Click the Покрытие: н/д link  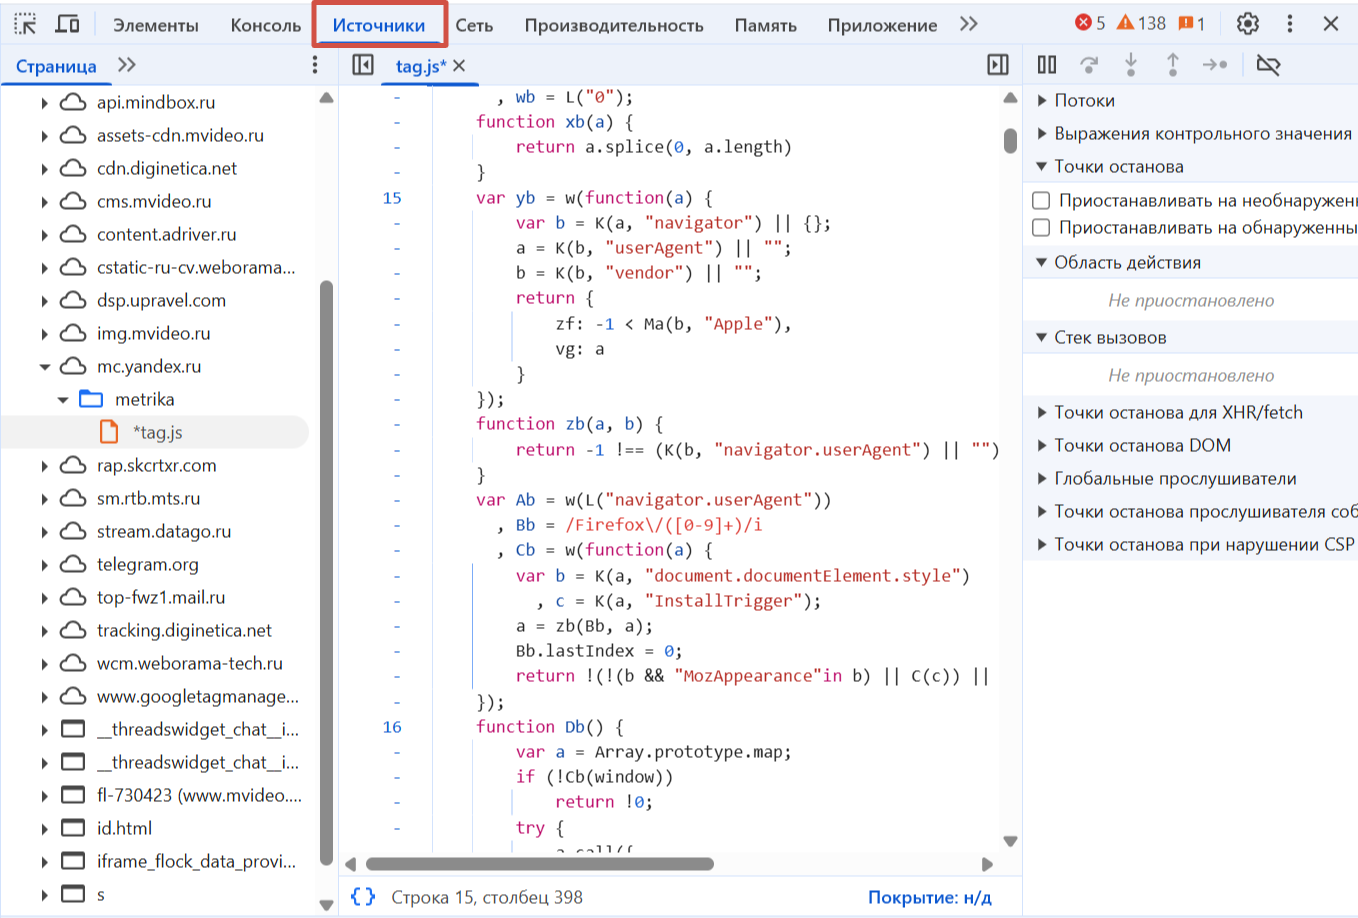point(929,897)
